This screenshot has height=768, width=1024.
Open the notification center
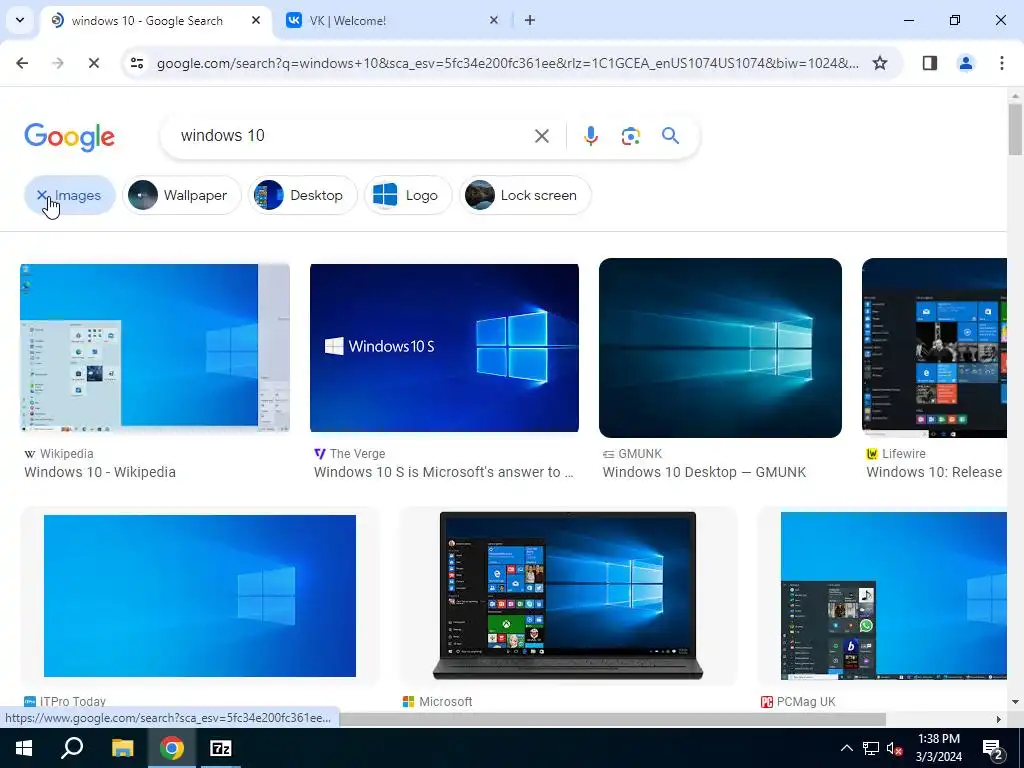click(993, 748)
